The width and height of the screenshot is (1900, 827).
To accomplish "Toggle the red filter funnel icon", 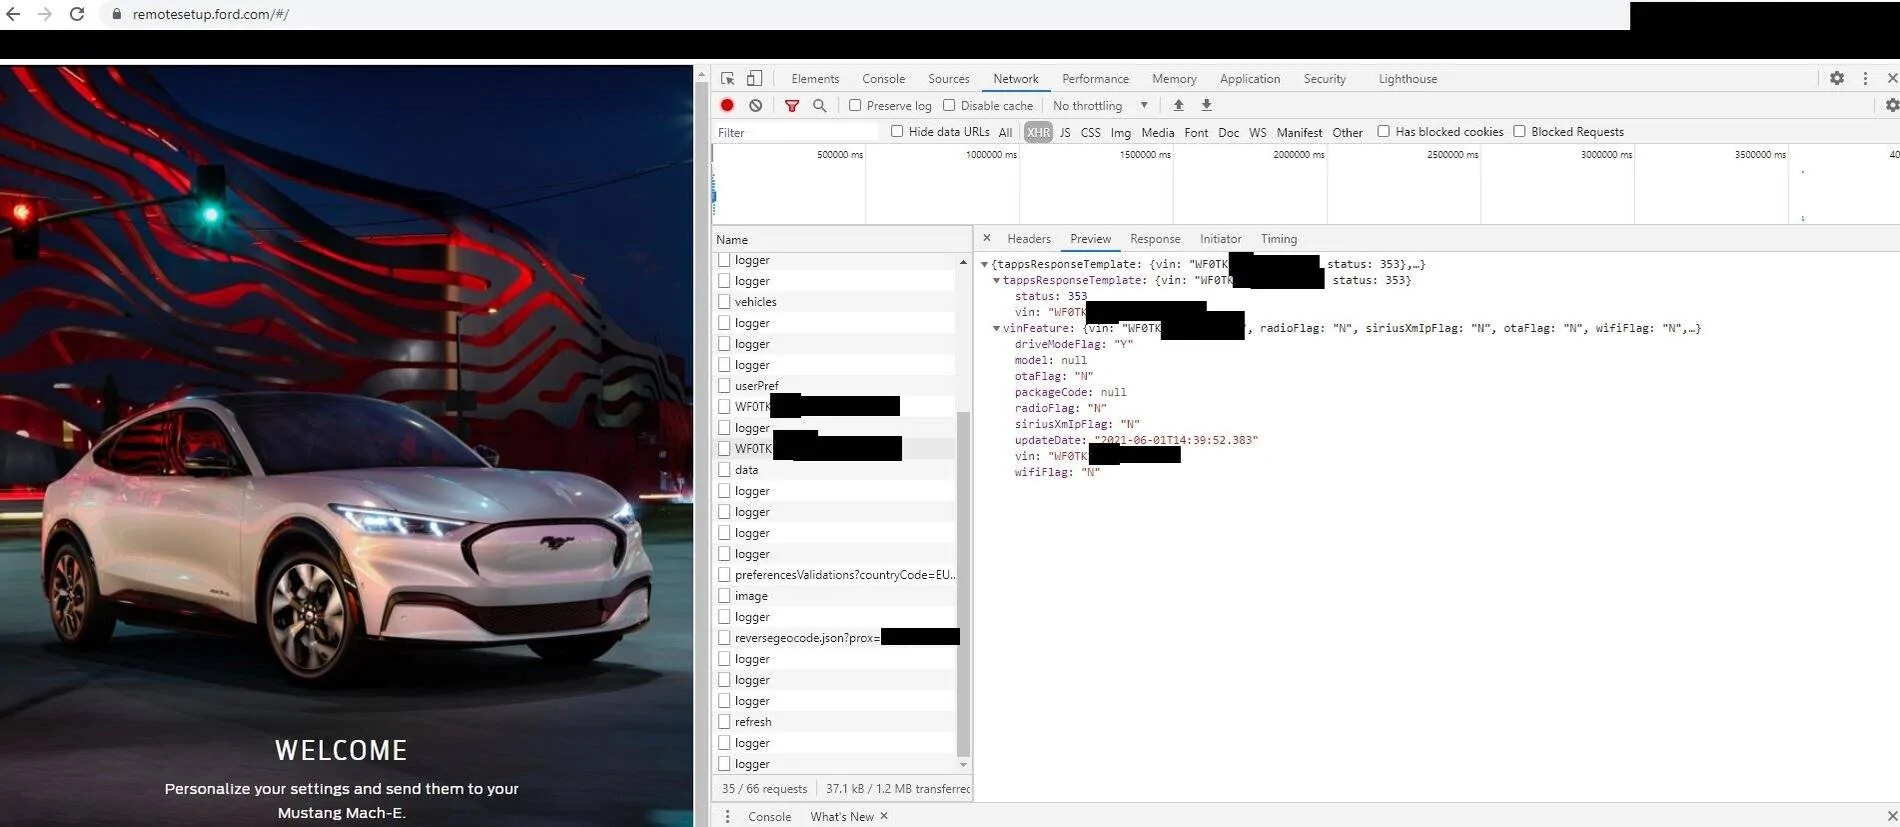I will coord(792,105).
